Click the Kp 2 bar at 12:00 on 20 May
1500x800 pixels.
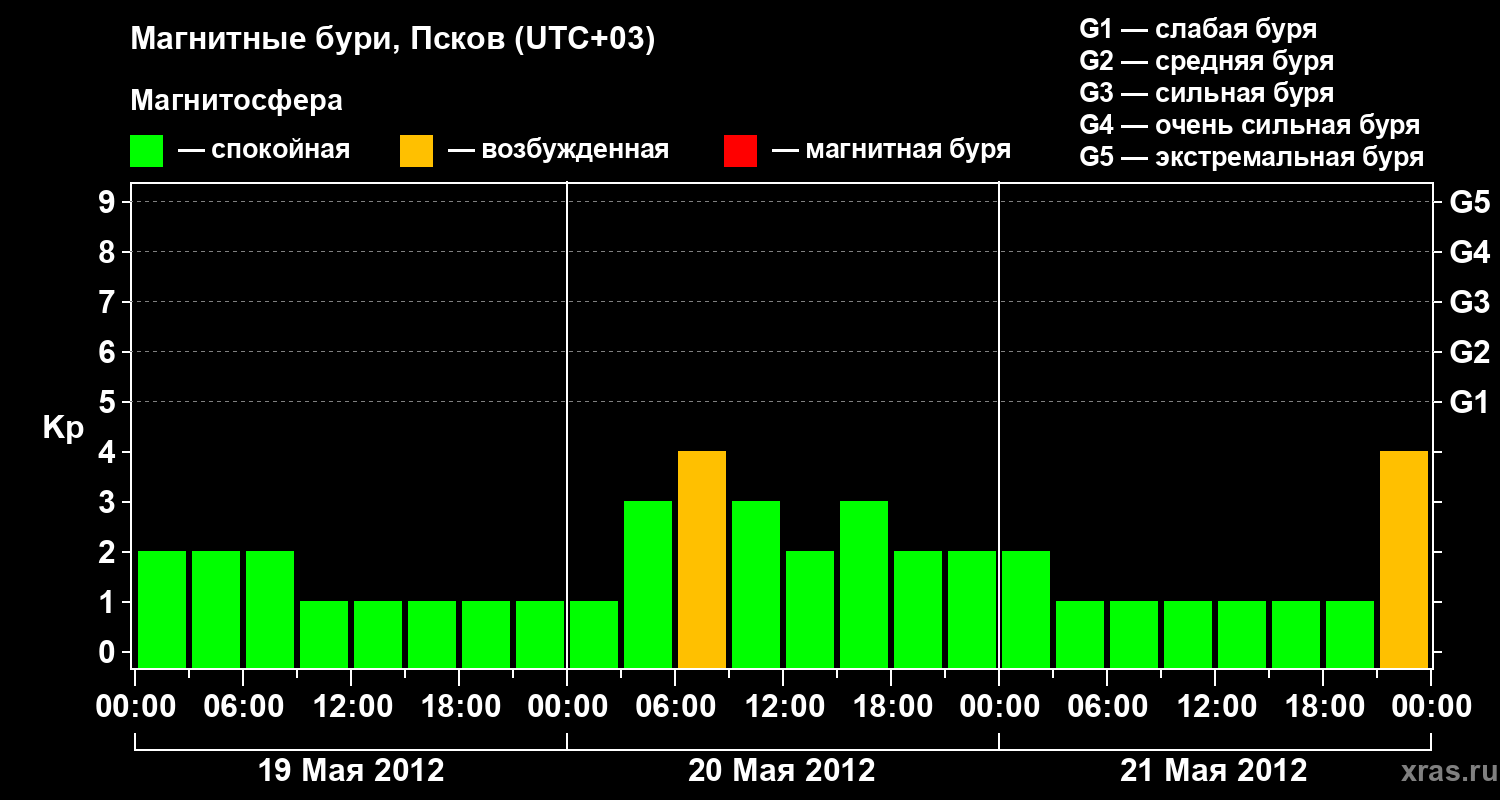click(x=810, y=609)
